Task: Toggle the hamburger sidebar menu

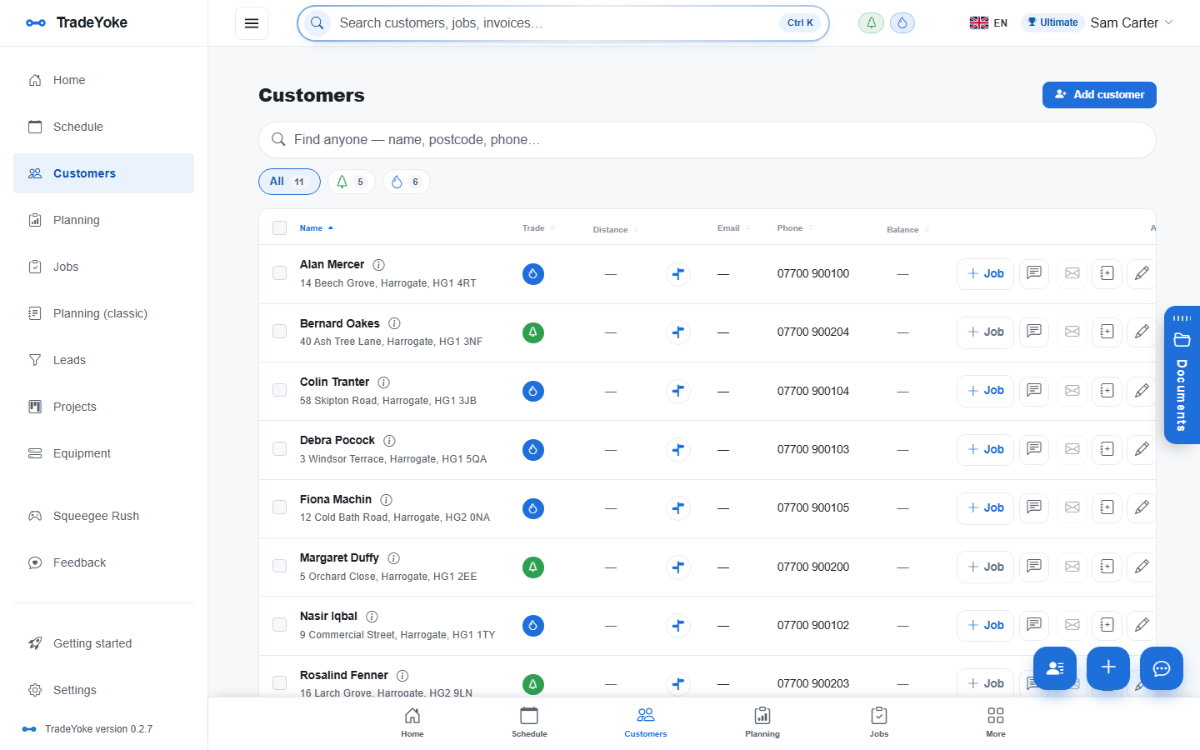Action: coord(251,23)
